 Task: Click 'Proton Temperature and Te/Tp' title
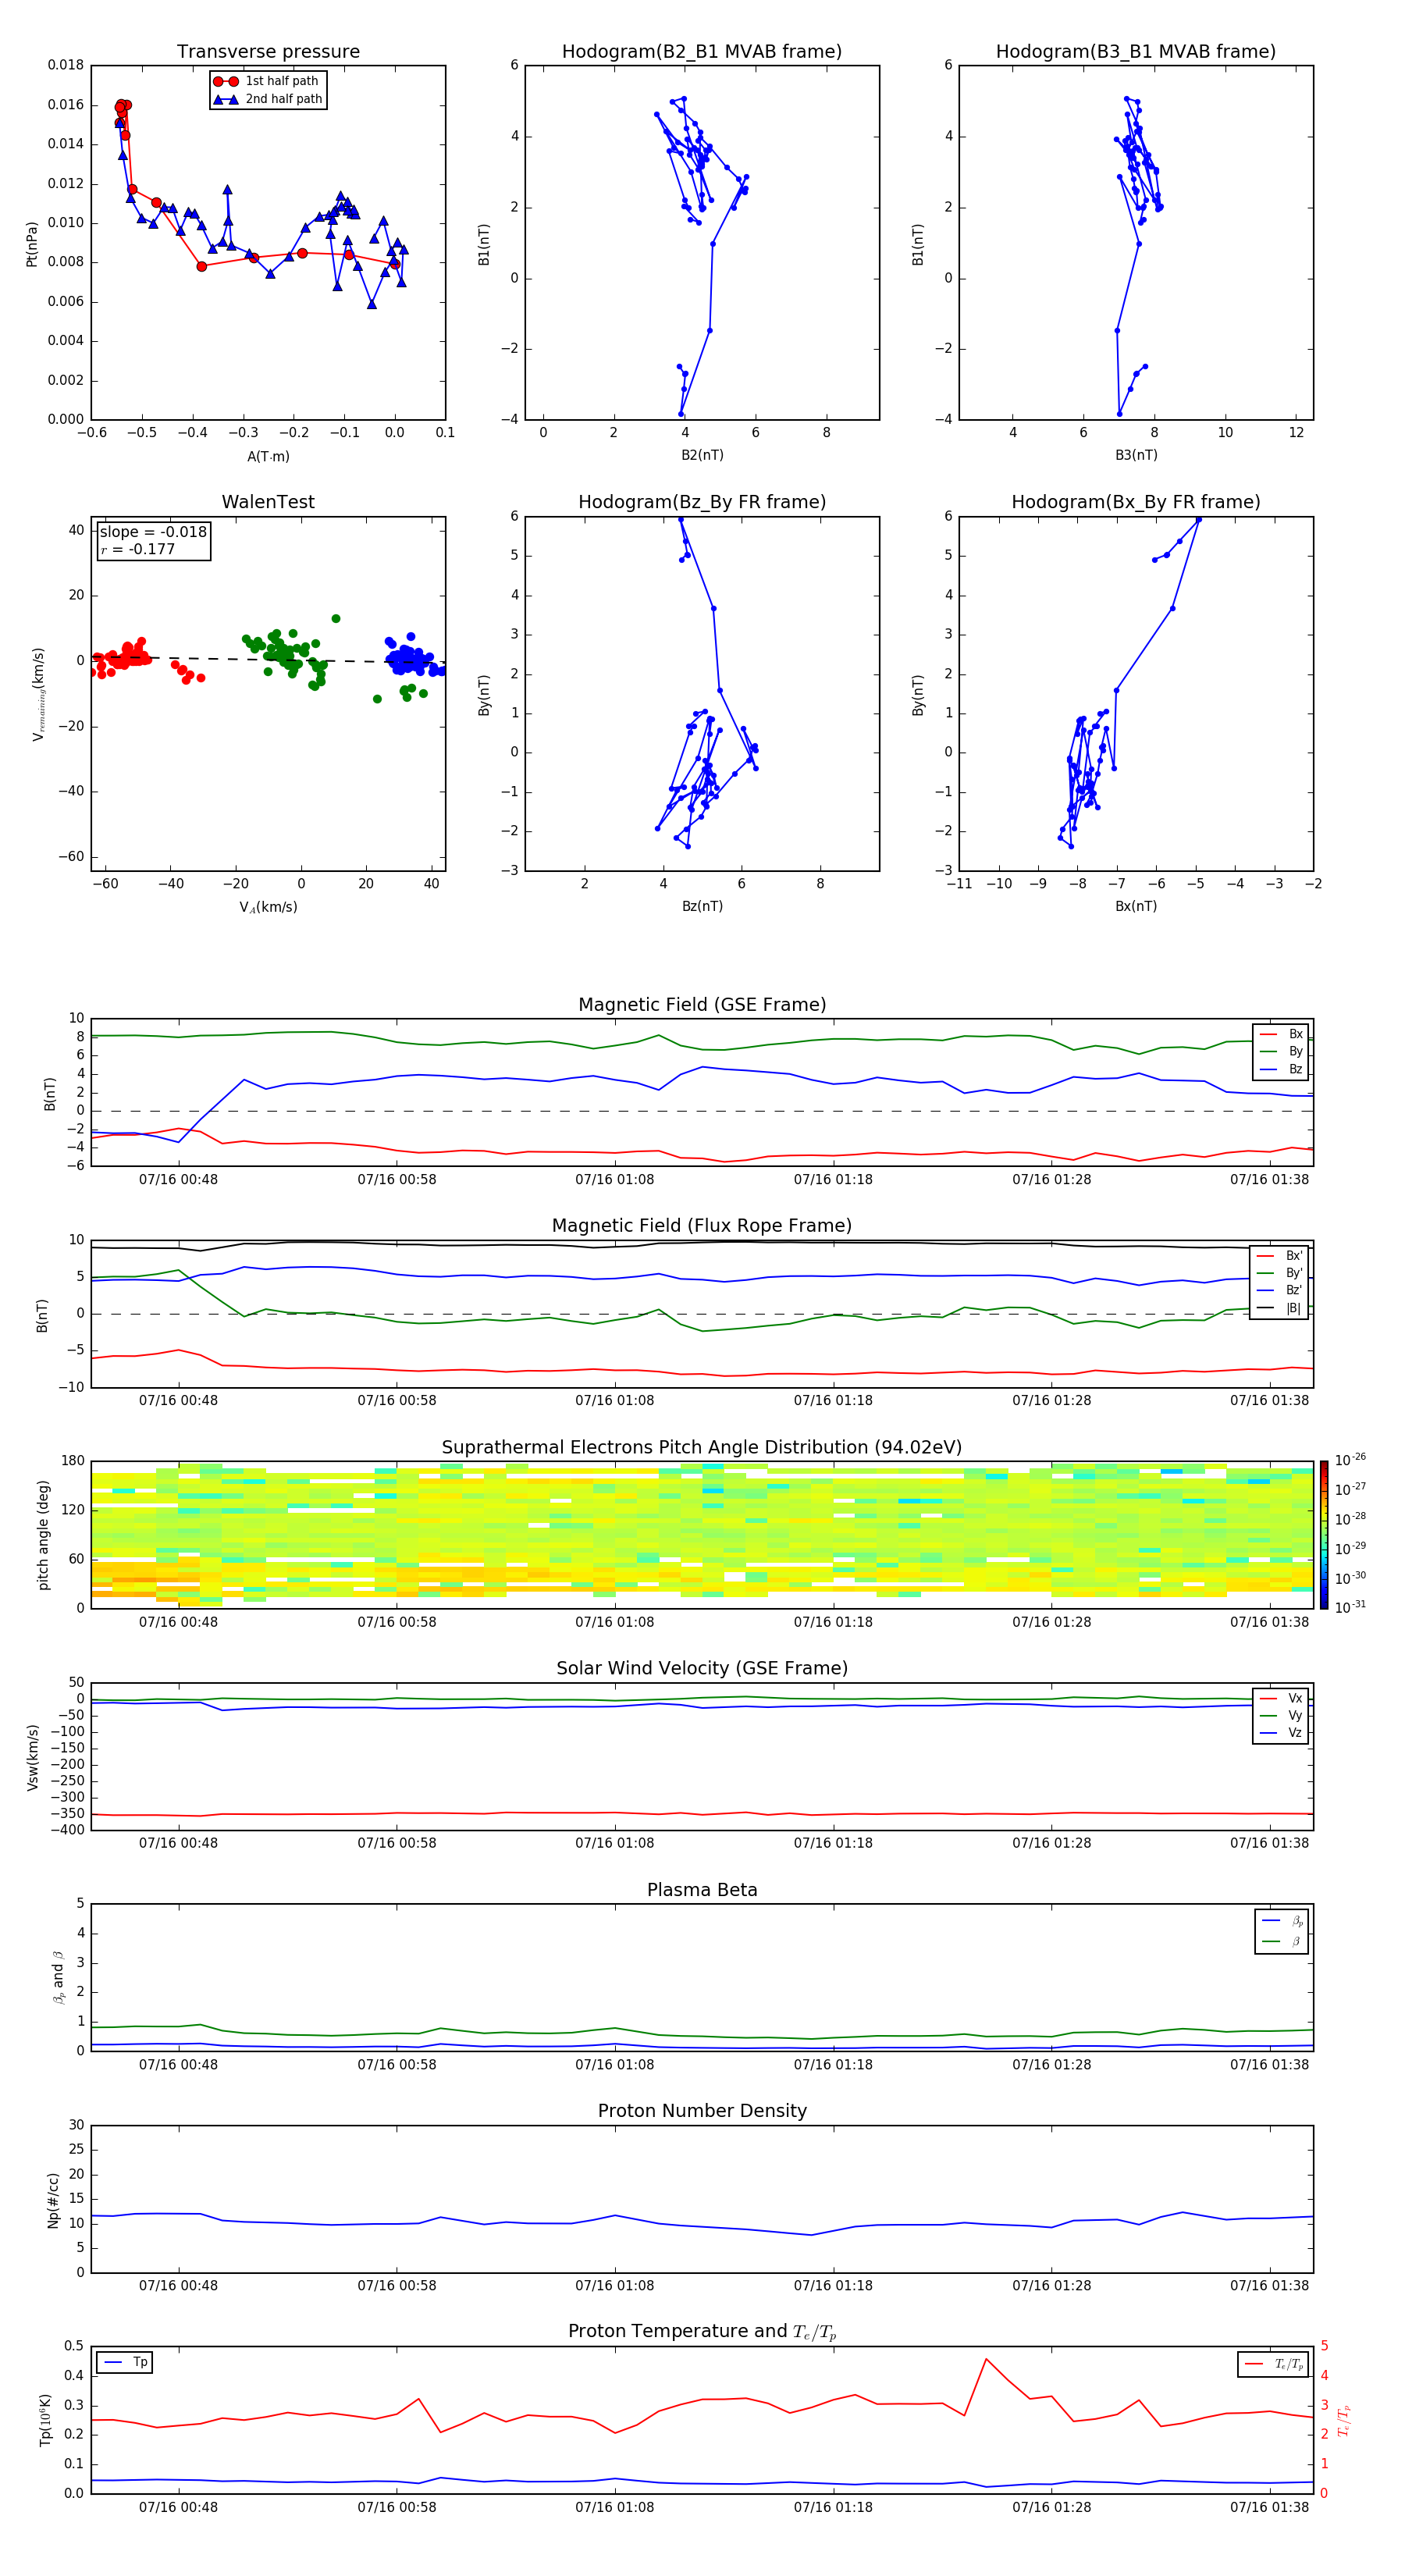click(702, 2331)
